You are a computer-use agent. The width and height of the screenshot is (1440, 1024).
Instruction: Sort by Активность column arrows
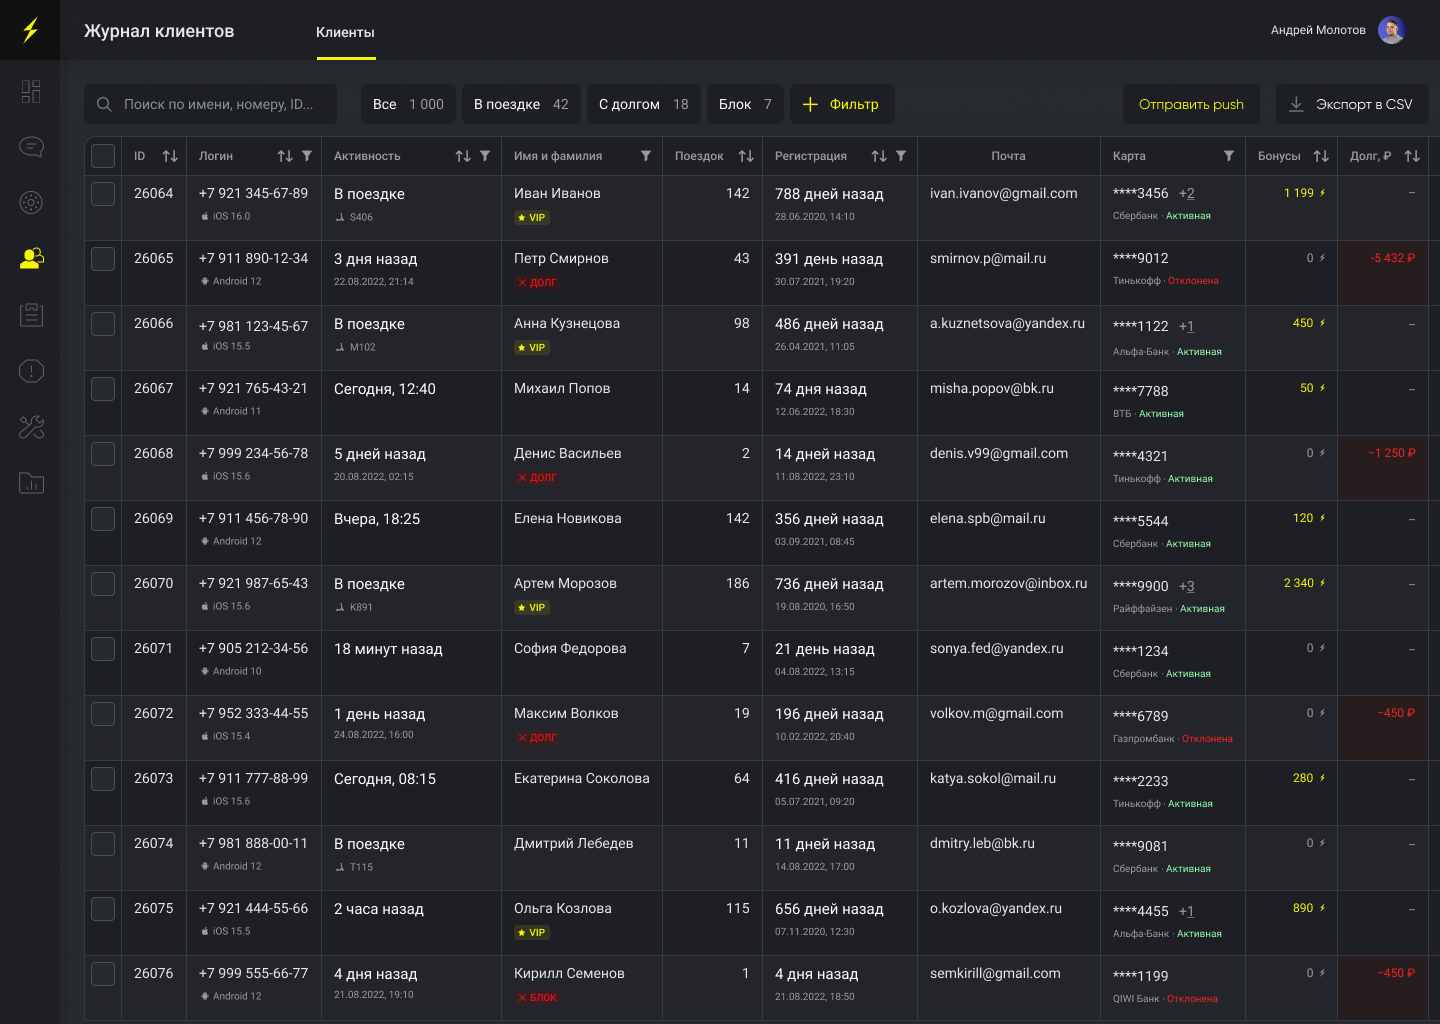point(463,156)
